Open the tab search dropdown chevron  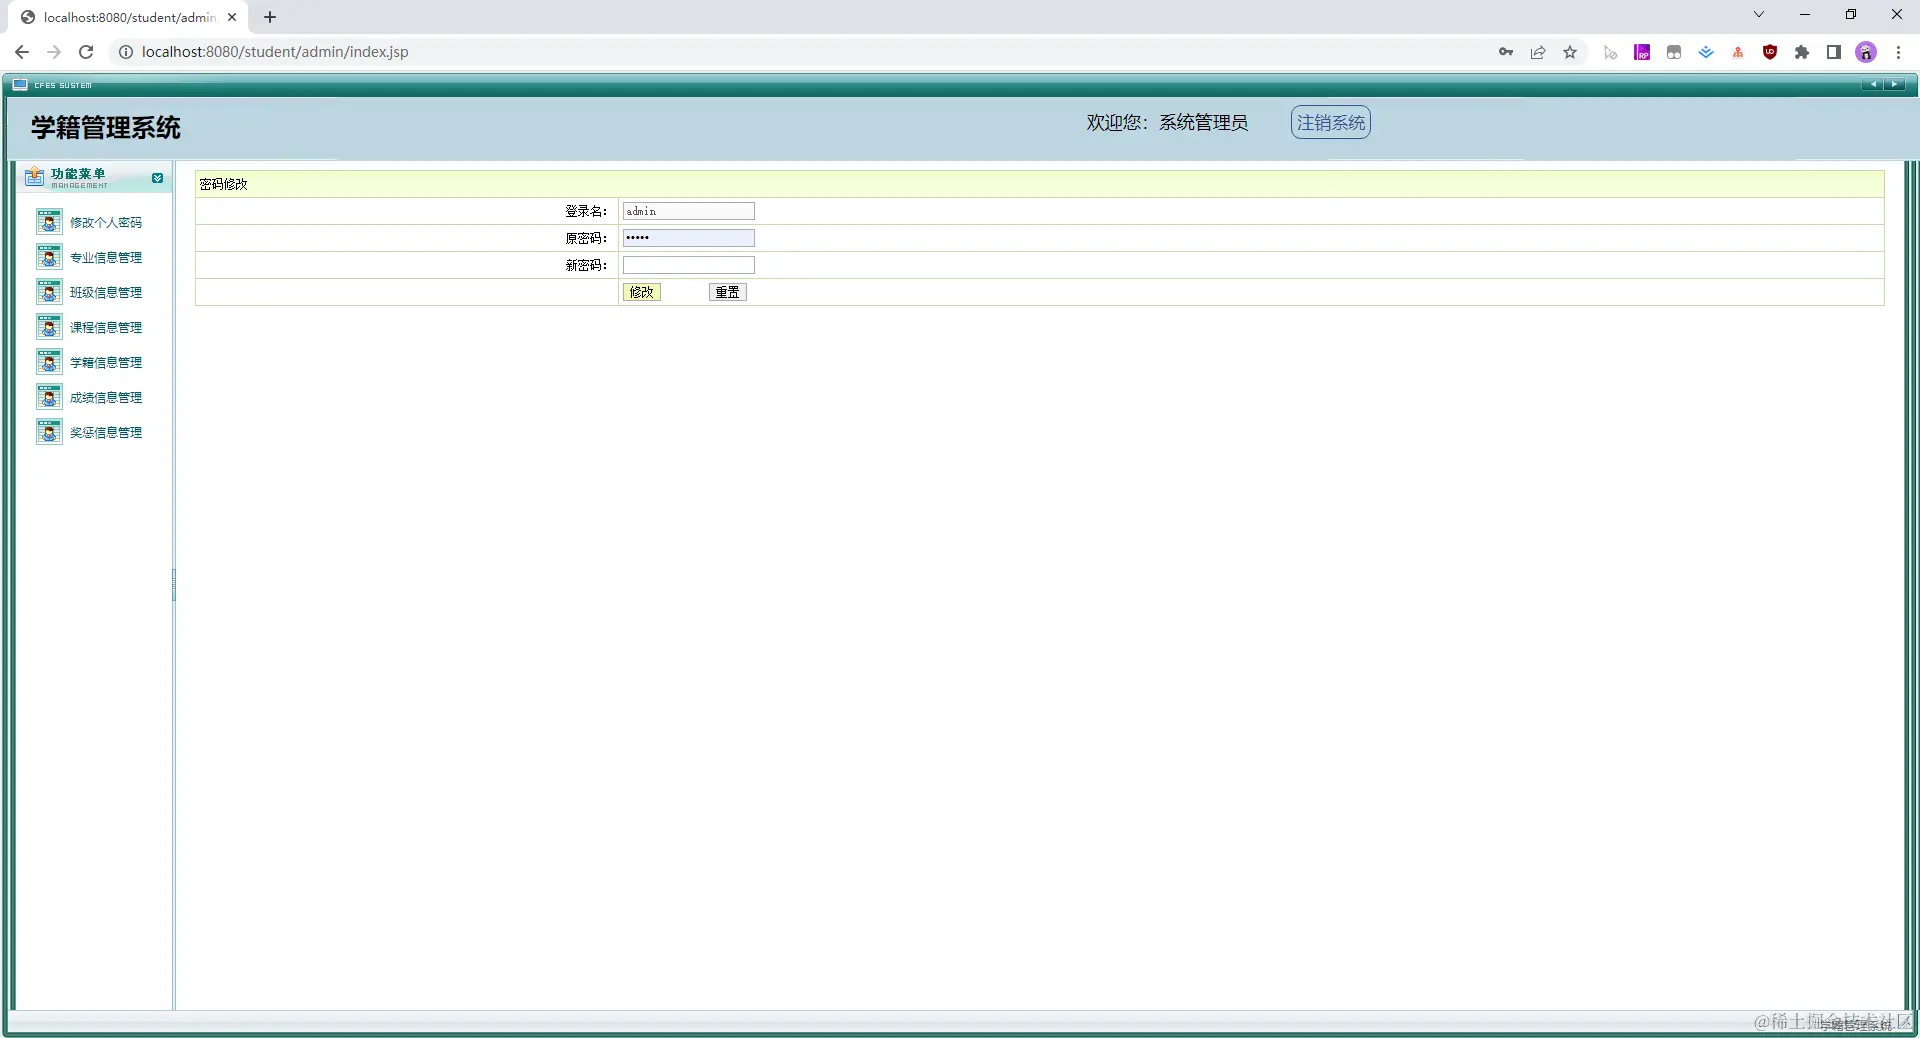tap(1759, 14)
